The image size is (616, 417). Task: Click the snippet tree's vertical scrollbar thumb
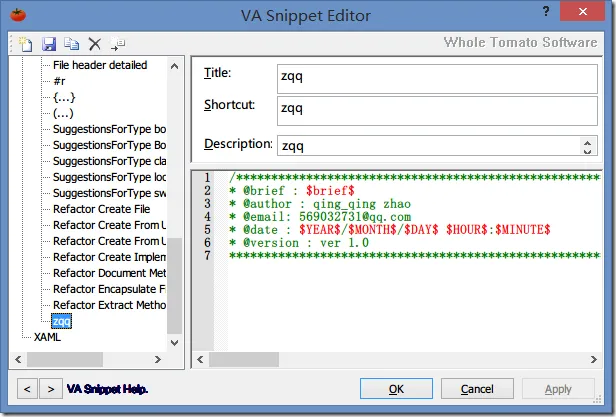pos(175,285)
